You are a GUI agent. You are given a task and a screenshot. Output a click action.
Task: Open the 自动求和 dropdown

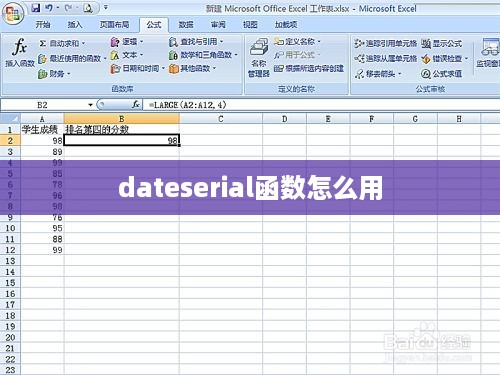(62, 43)
